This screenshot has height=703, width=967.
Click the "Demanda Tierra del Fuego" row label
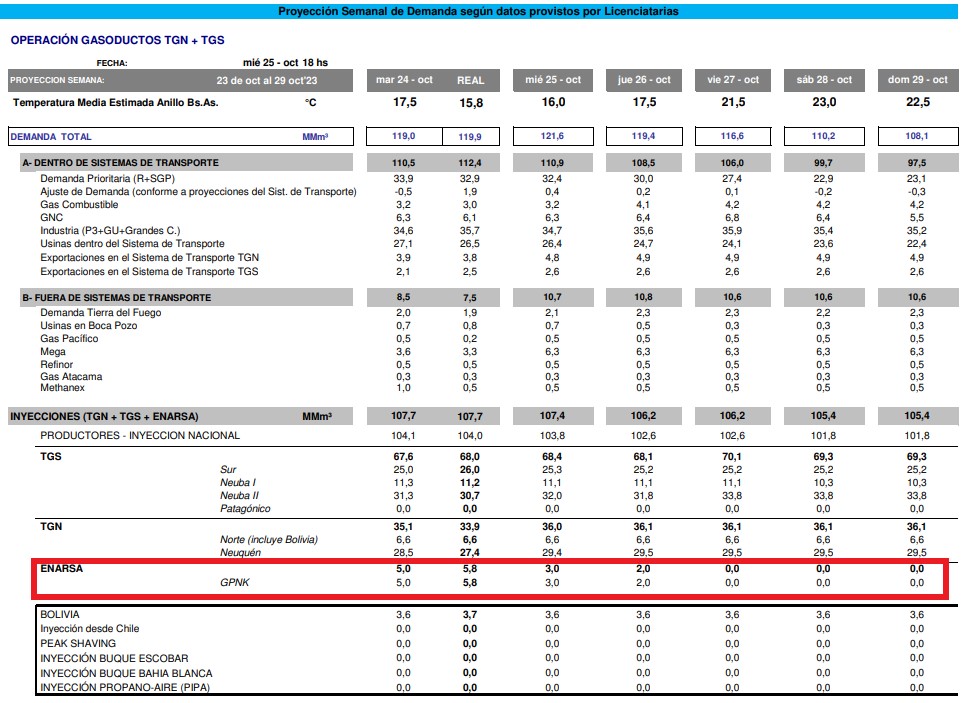point(100,313)
